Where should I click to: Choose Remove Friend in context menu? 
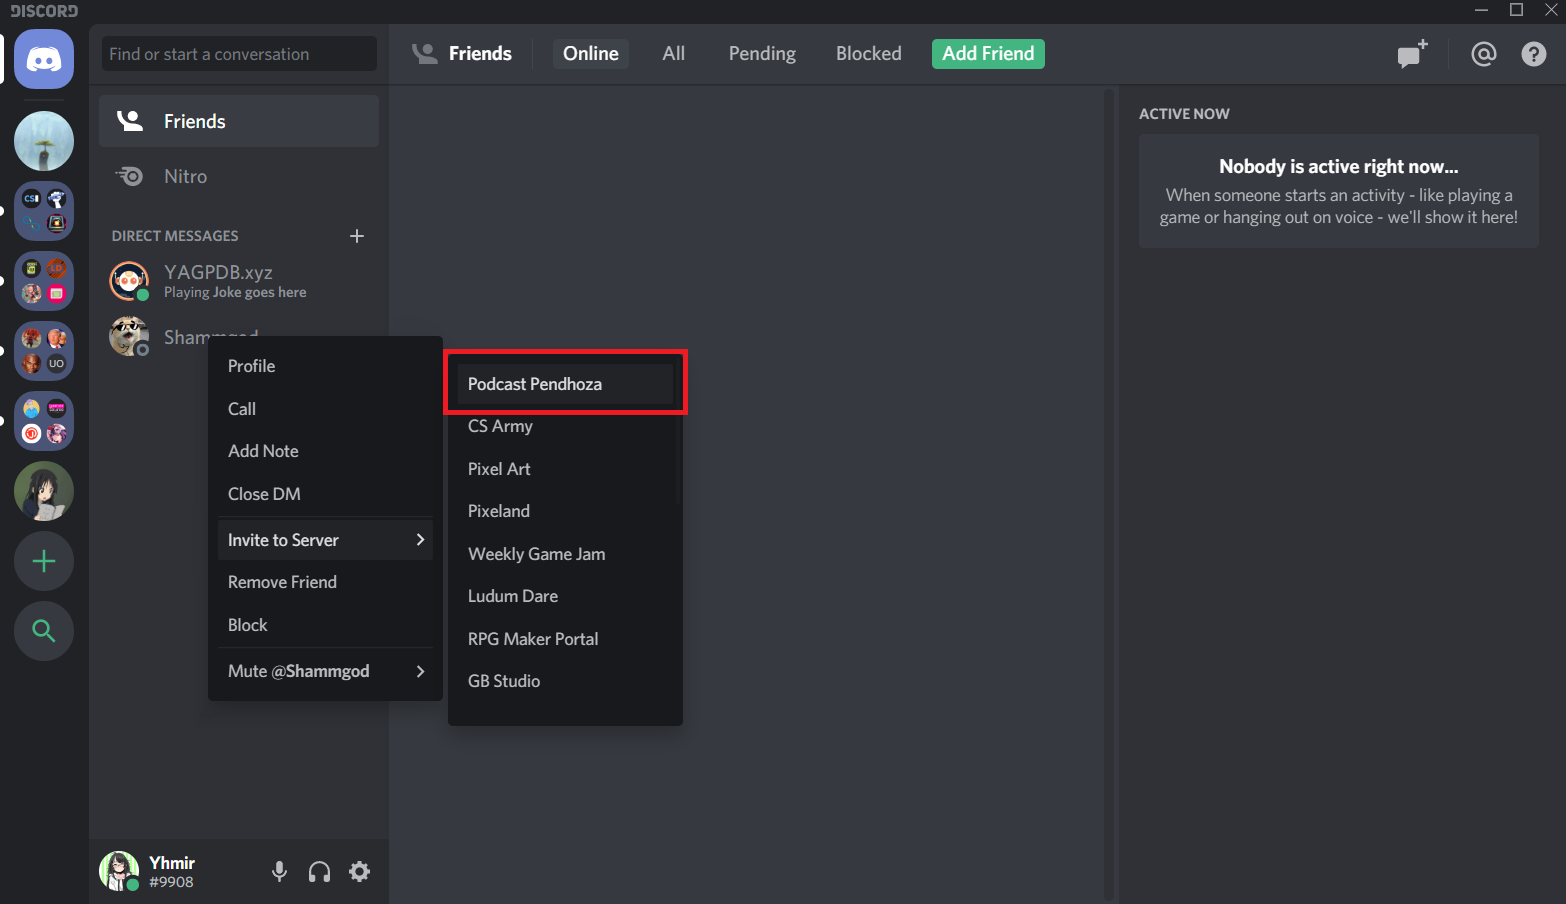[x=283, y=582]
